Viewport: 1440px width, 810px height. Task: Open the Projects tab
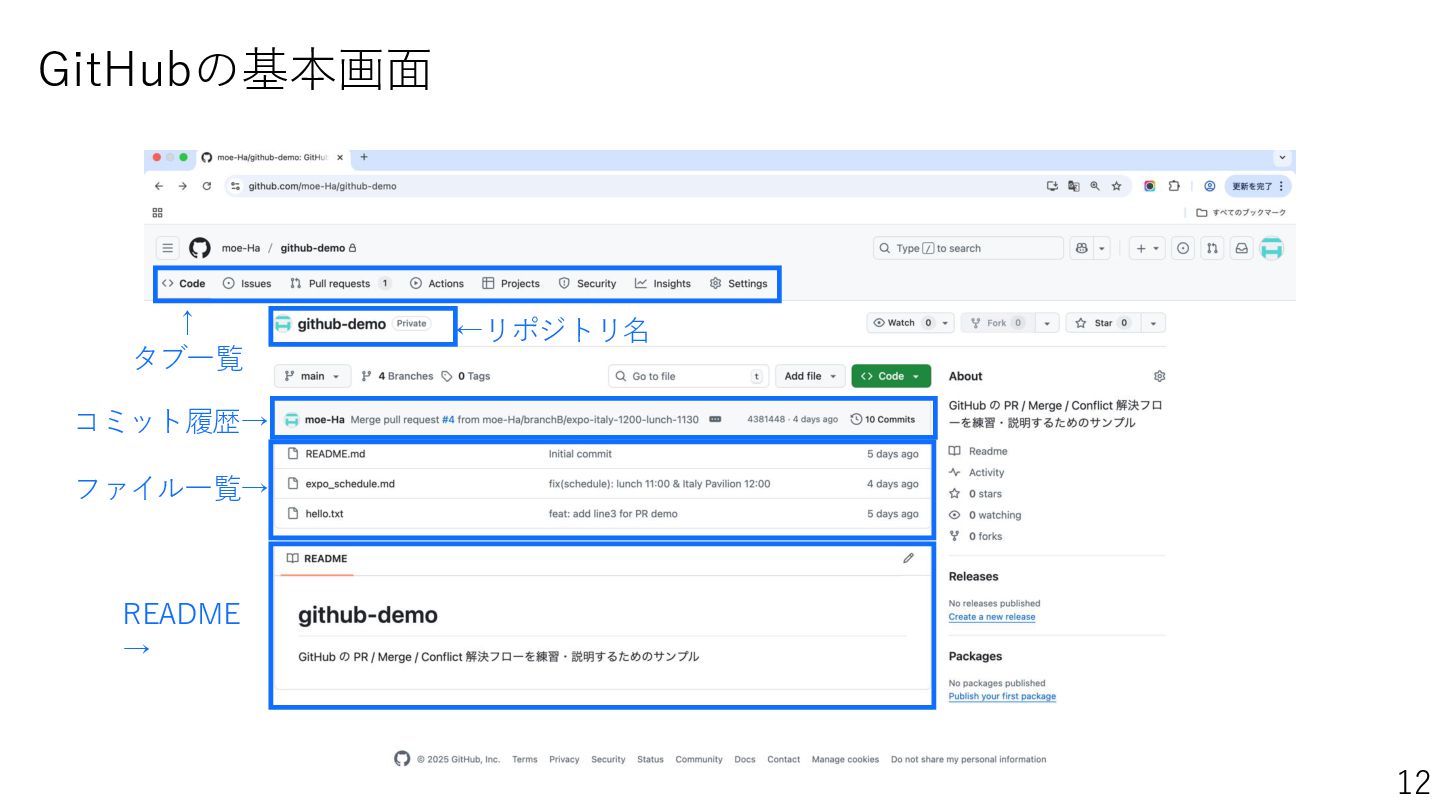pyautogui.click(x=511, y=283)
